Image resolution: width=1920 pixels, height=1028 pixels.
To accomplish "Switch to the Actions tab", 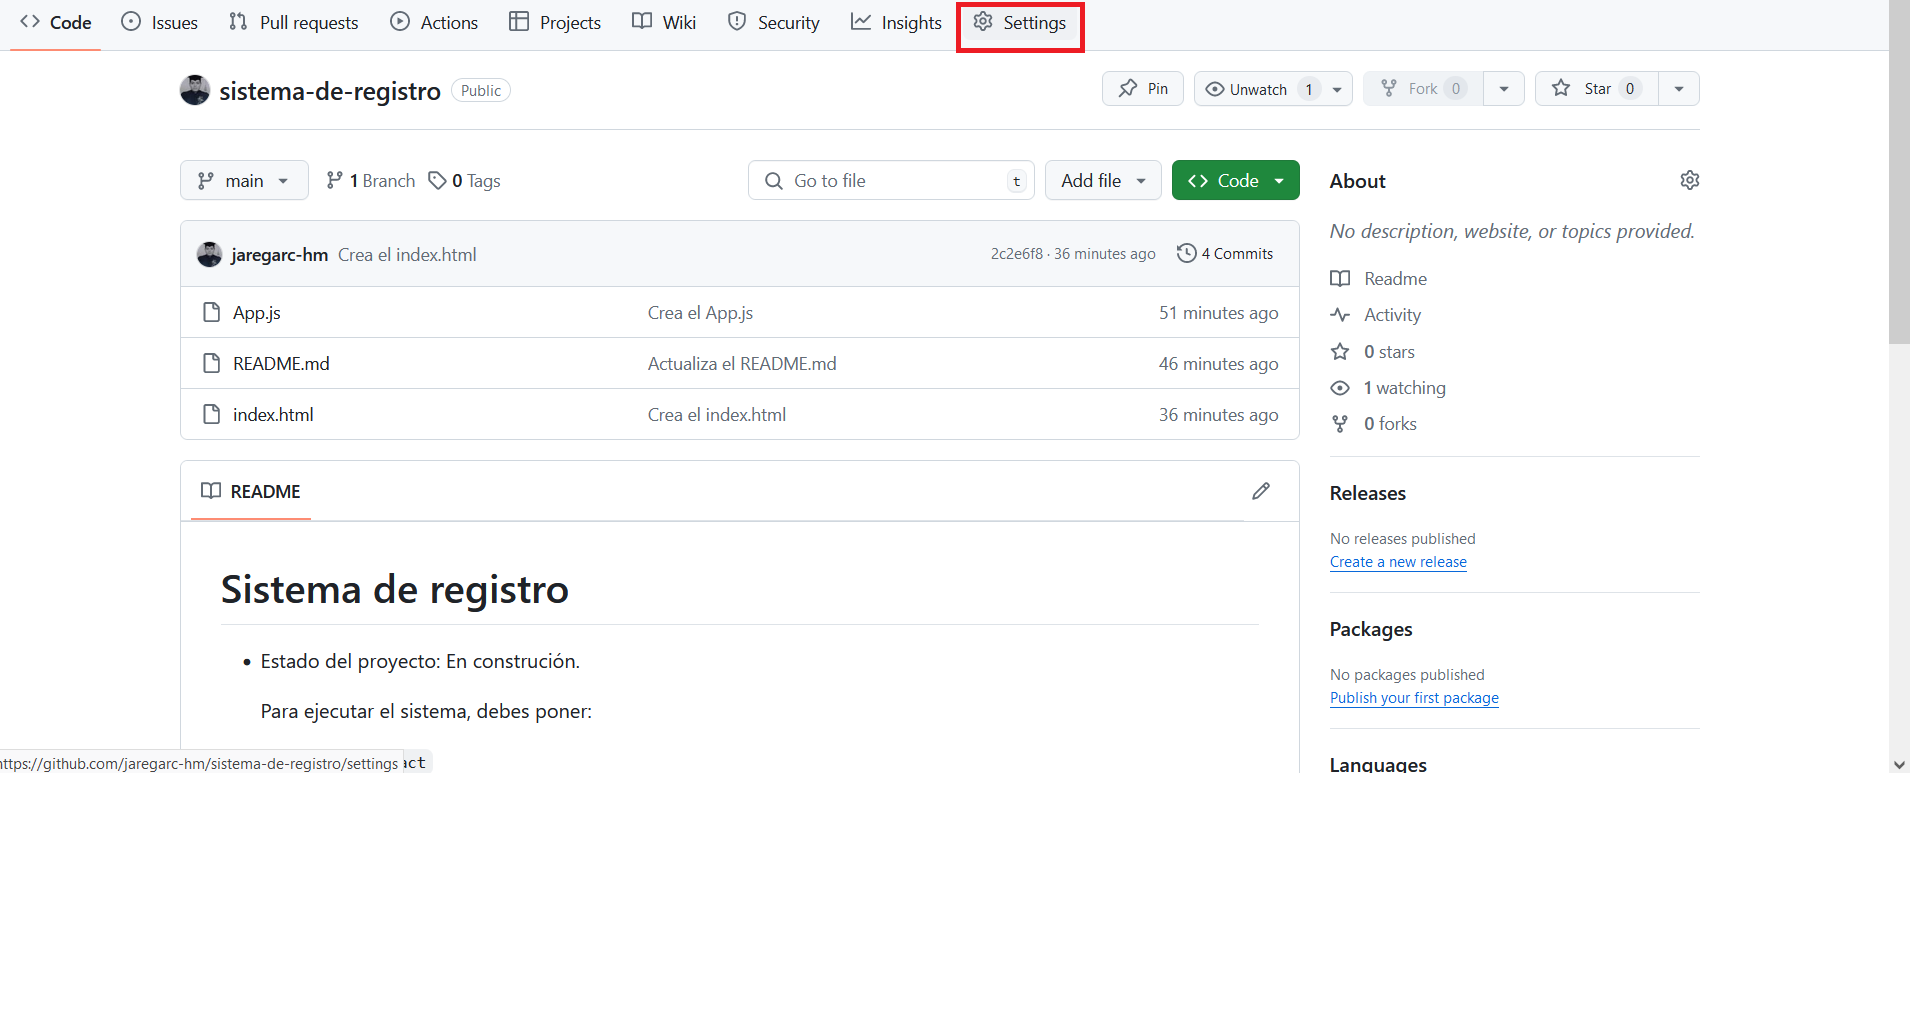I will pyautogui.click(x=434, y=22).
